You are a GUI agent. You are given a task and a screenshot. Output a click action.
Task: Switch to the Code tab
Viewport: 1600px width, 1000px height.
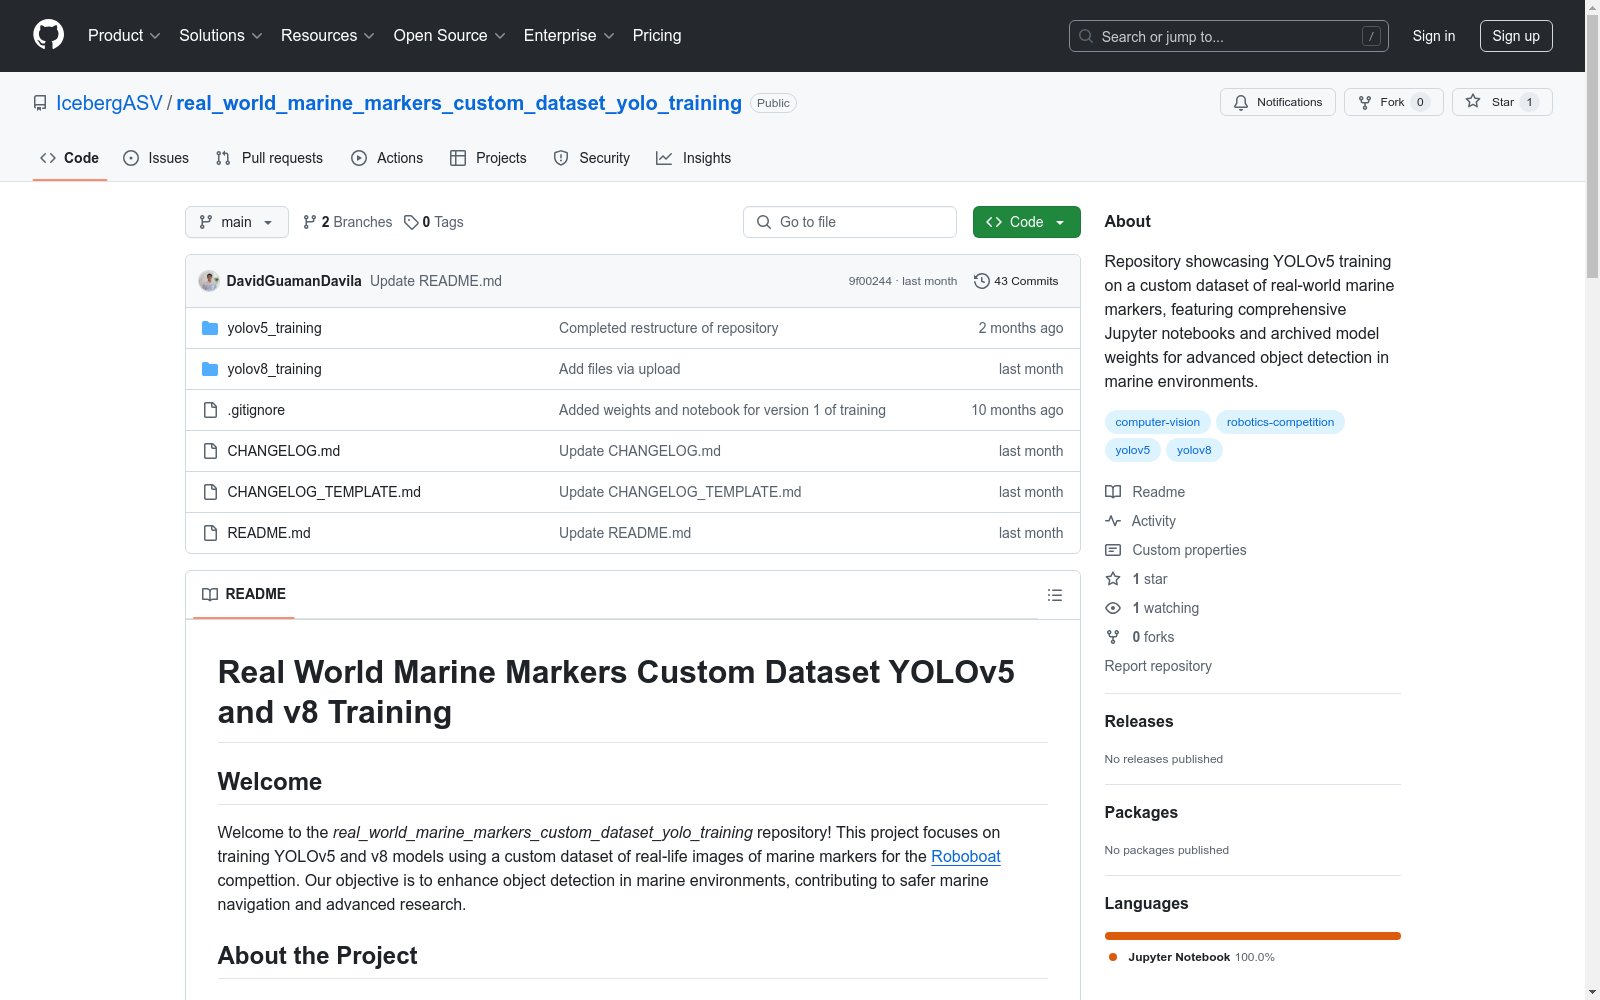[x=70, y=158]
